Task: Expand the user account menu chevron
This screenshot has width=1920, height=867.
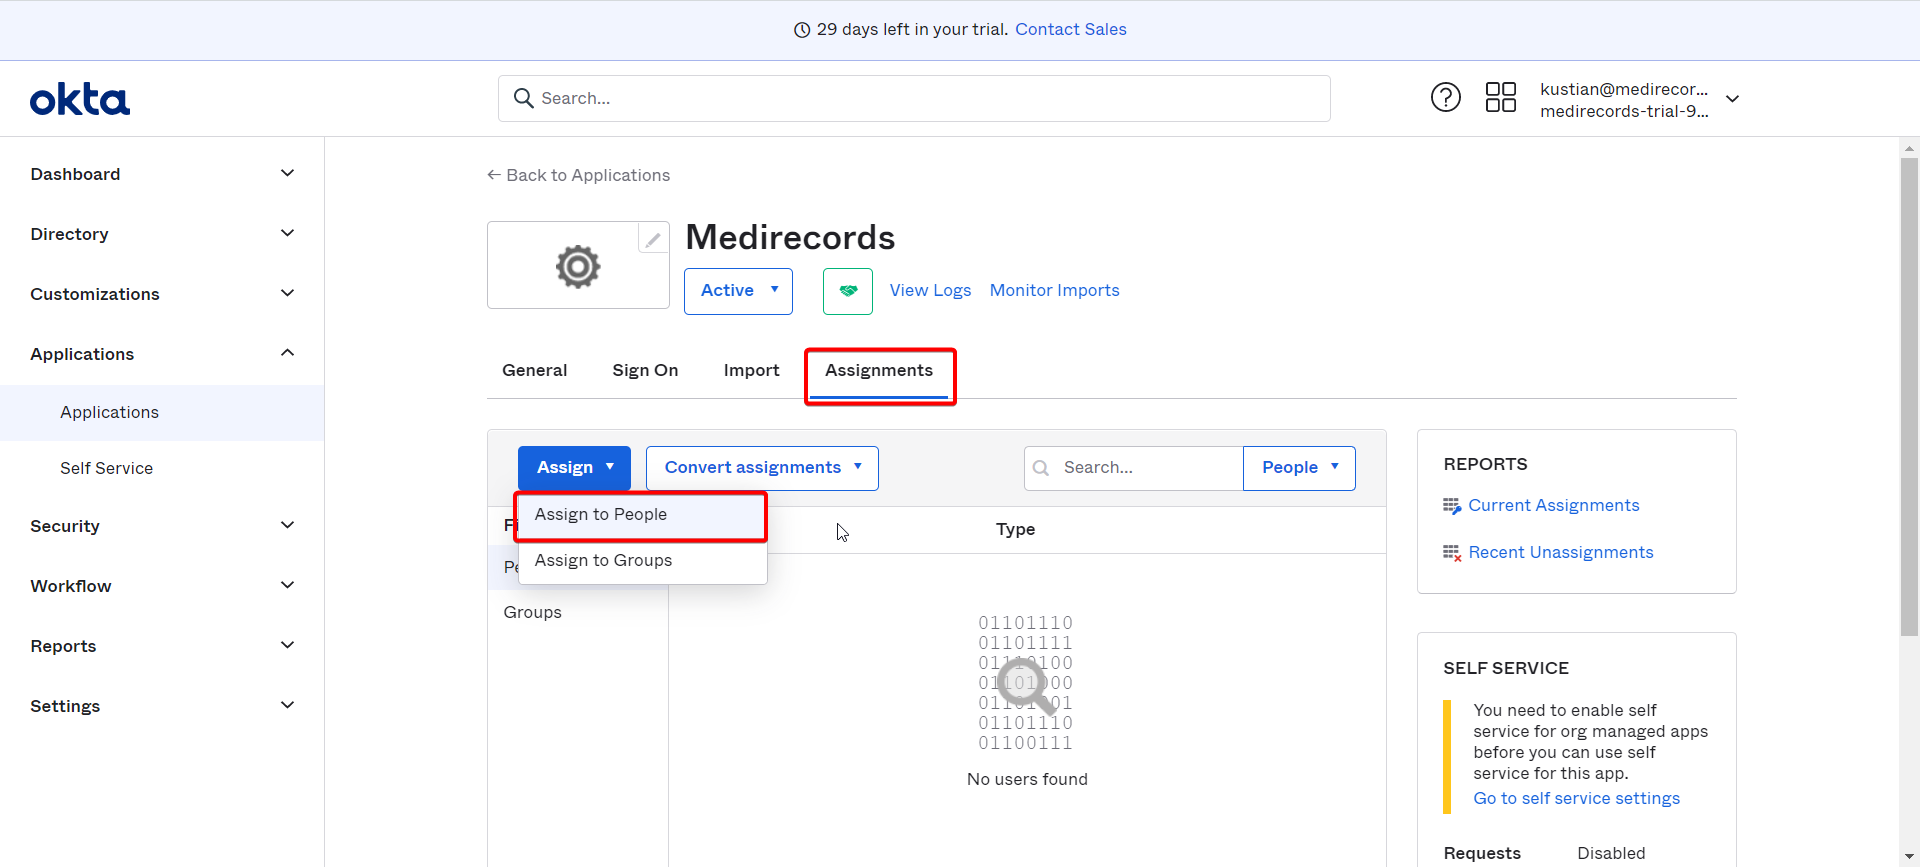Action: tap(1733, 99)
